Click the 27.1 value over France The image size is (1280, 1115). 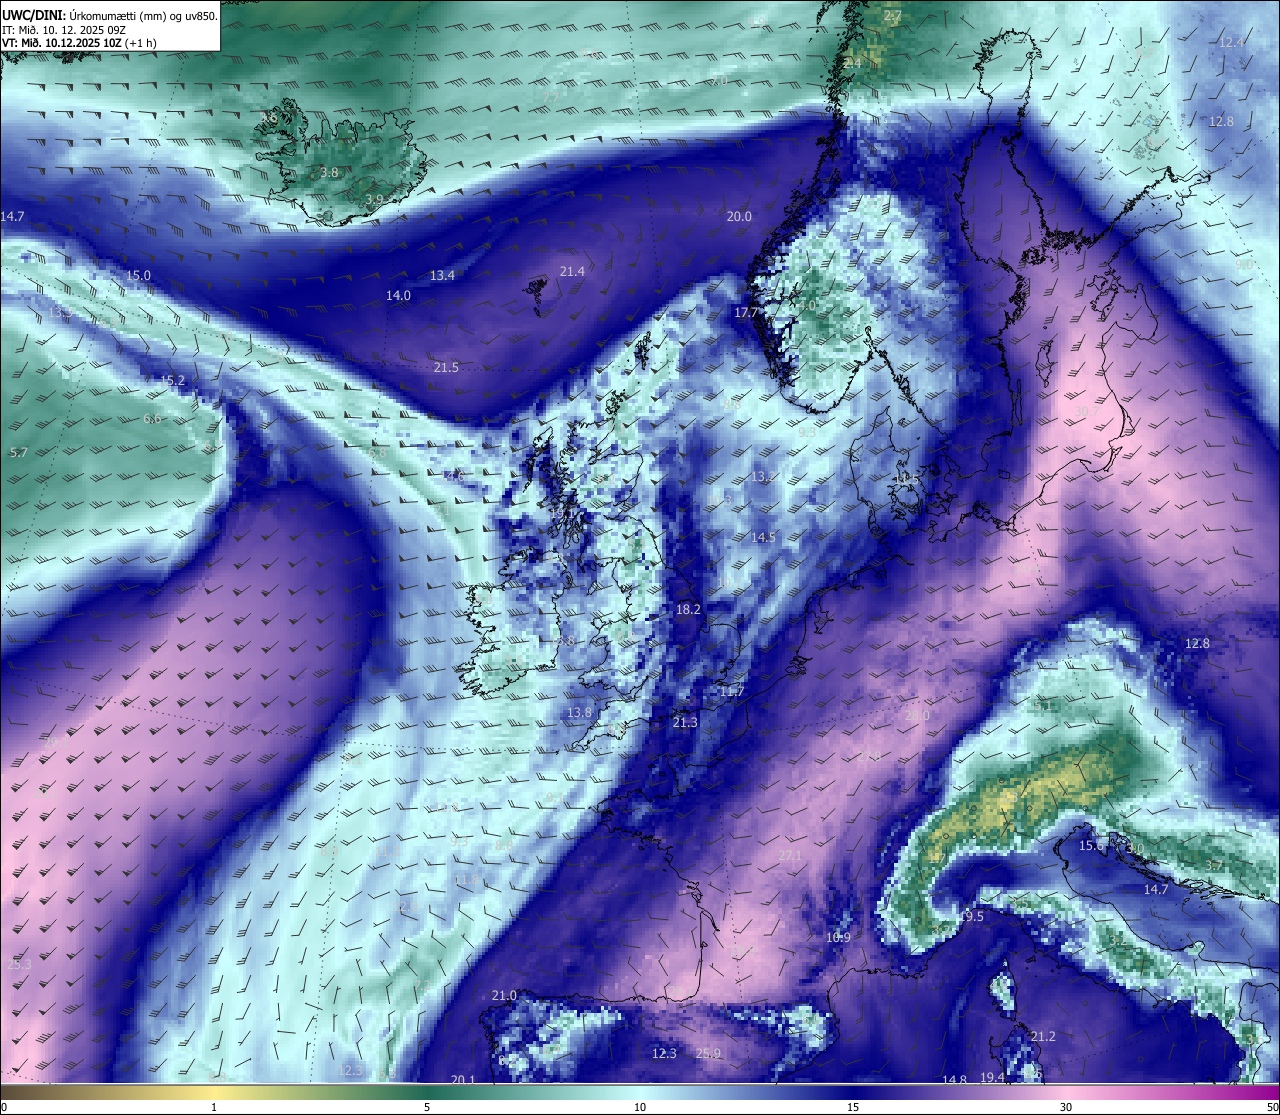[x=789, y=856]
